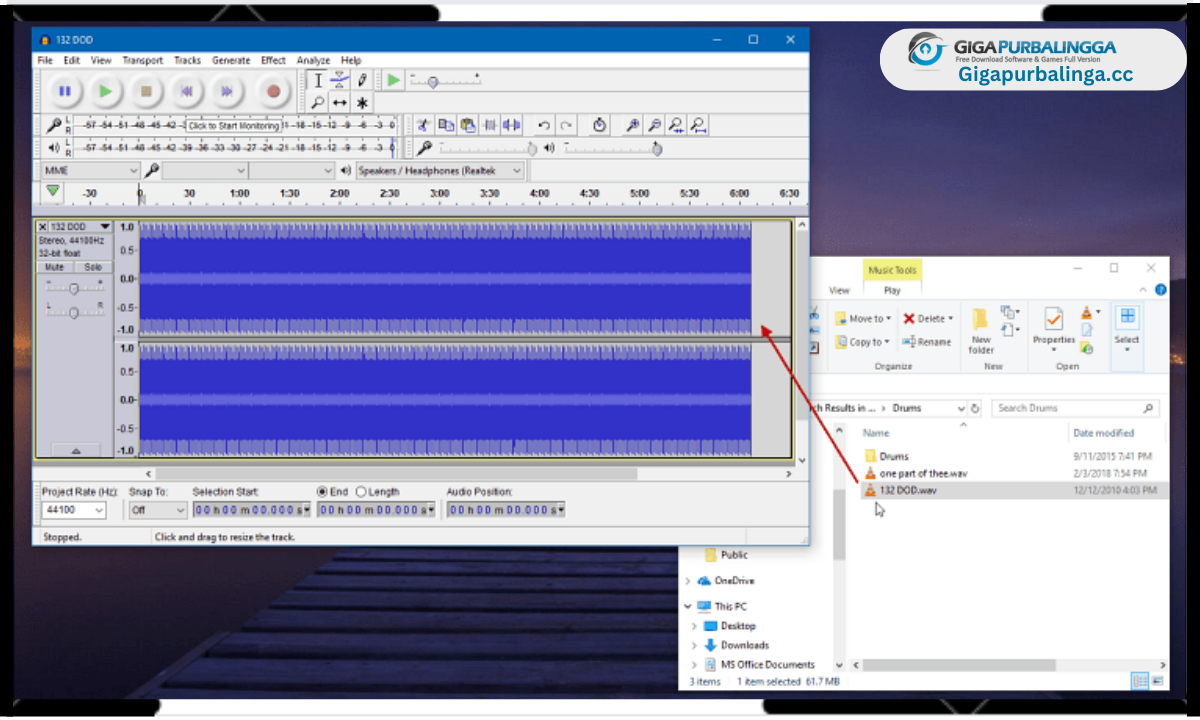Click the Pause button in Audacity
Screen dimensions: 1200x720
pyautogui.click(x=65, y=91)
